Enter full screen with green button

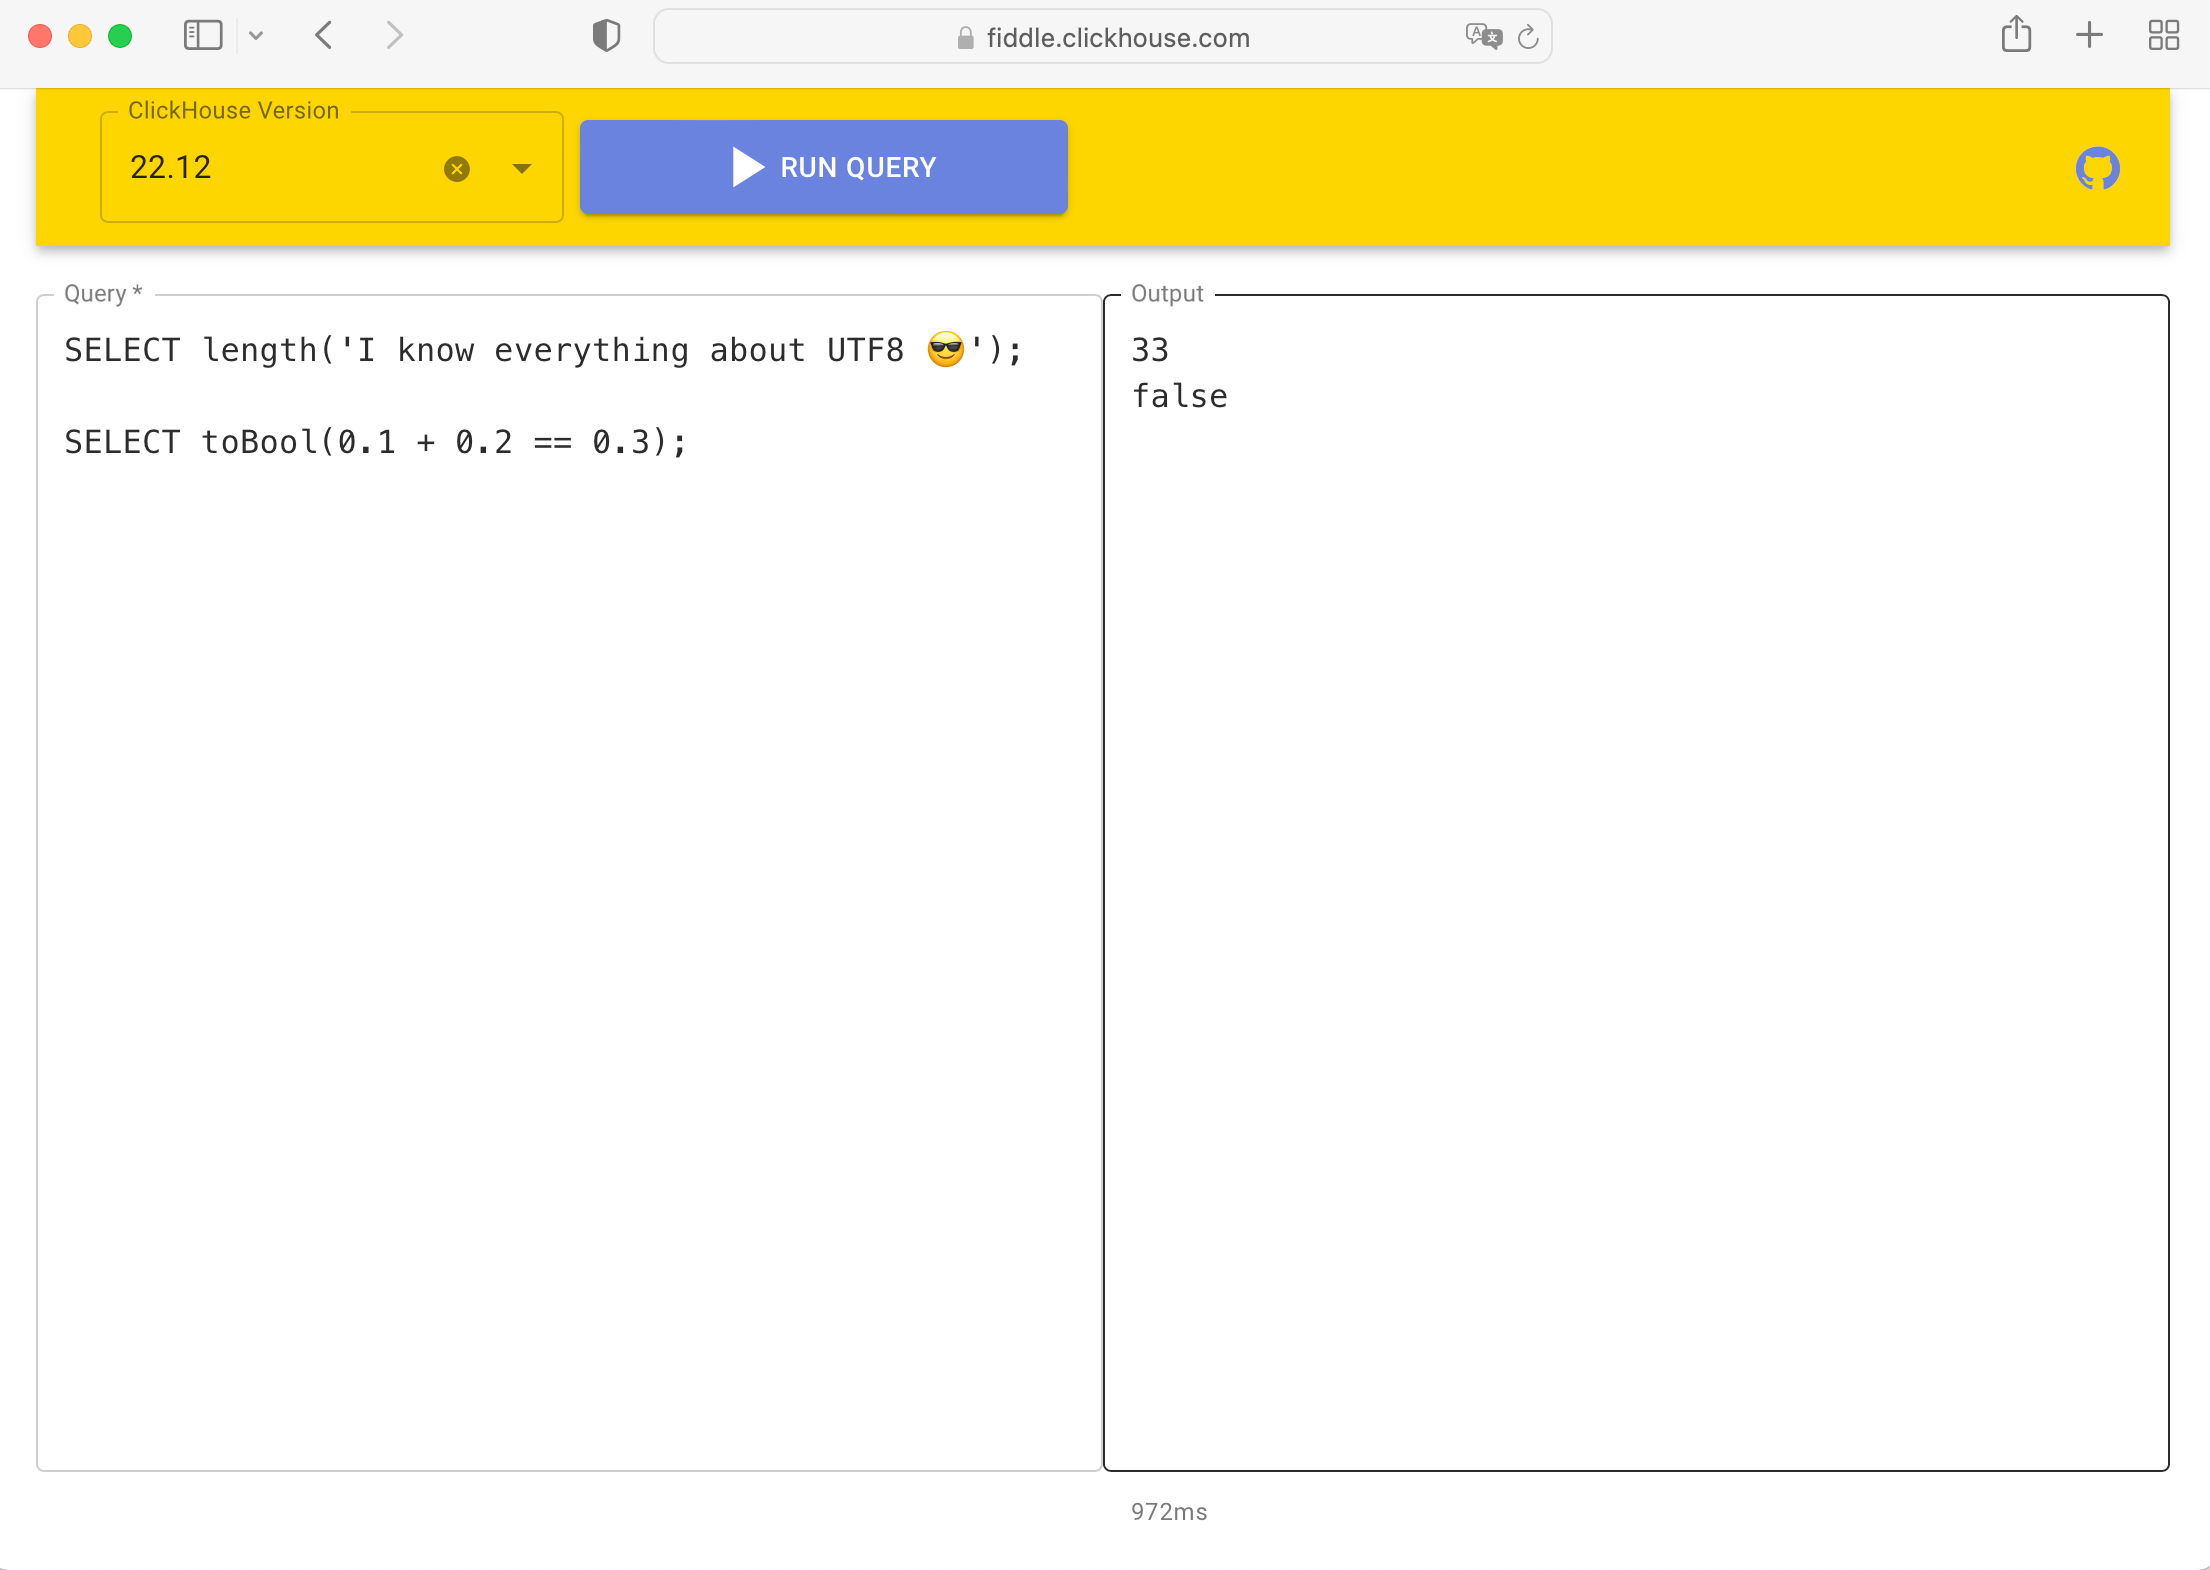[120, 36]
